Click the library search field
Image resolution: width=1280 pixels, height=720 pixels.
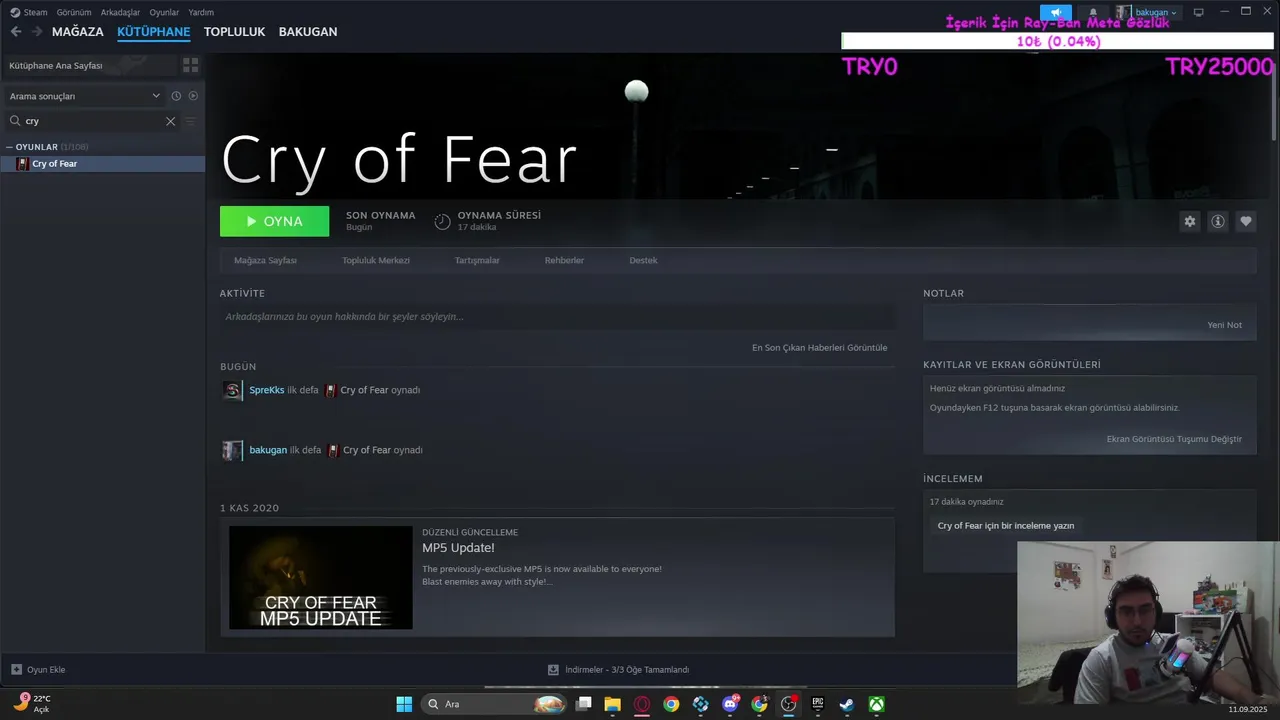(92, 121)
